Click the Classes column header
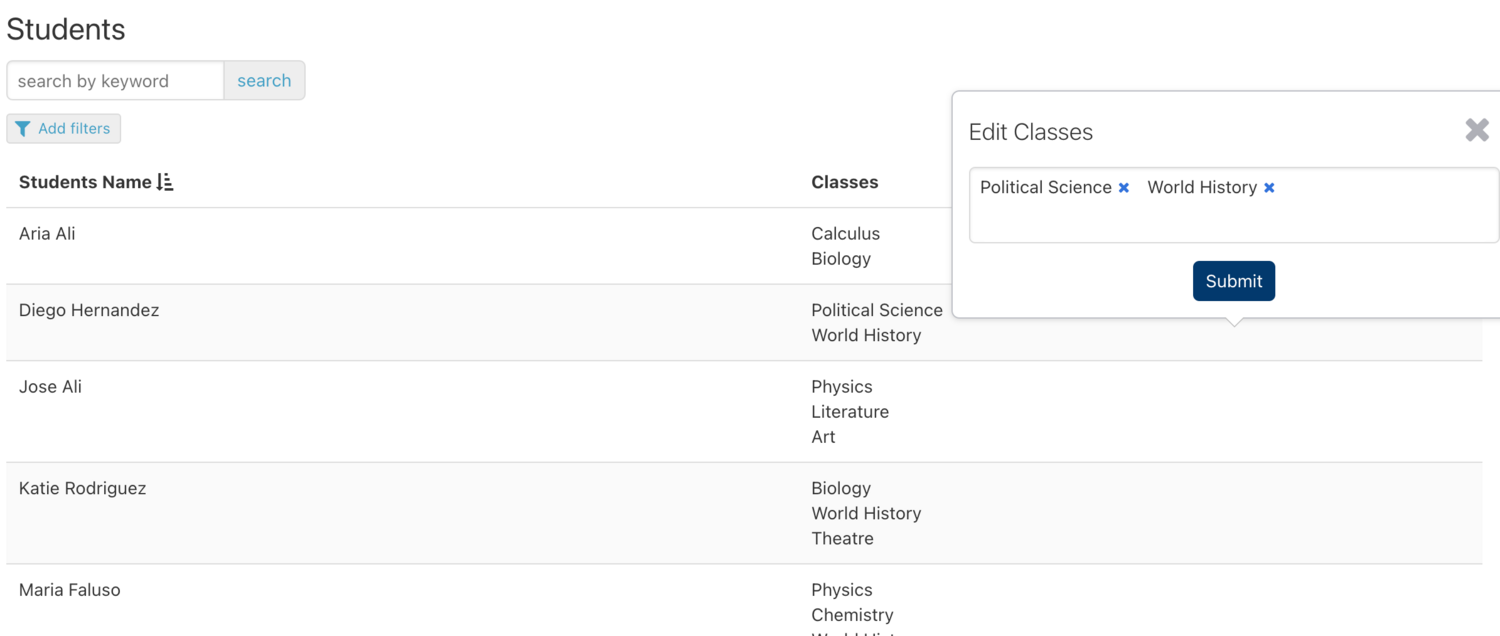 coord(844,182)
